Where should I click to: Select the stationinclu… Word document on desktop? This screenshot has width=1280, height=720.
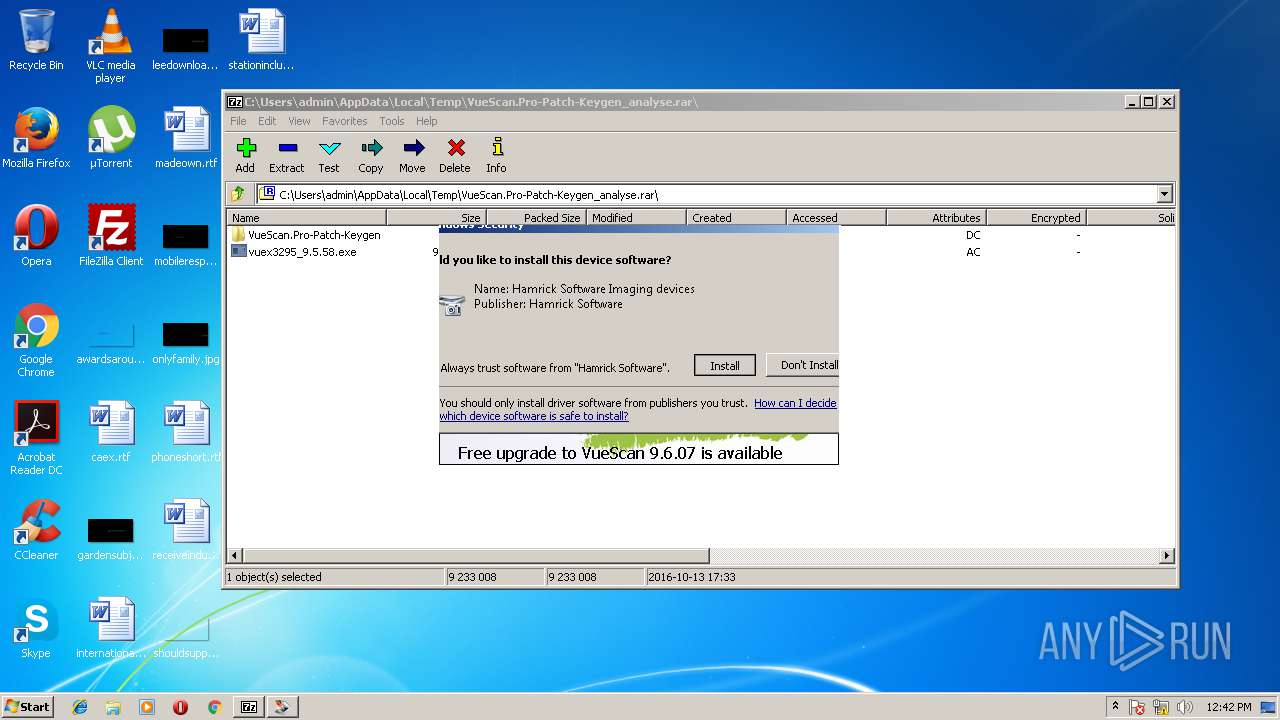(x=261, y=40)
